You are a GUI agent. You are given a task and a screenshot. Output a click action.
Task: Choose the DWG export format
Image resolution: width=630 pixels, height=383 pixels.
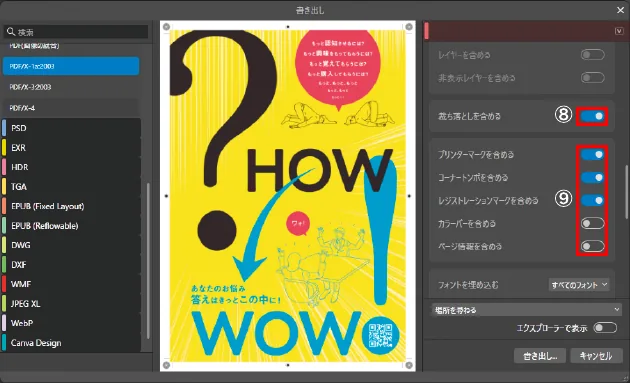(x=71, y=245)
